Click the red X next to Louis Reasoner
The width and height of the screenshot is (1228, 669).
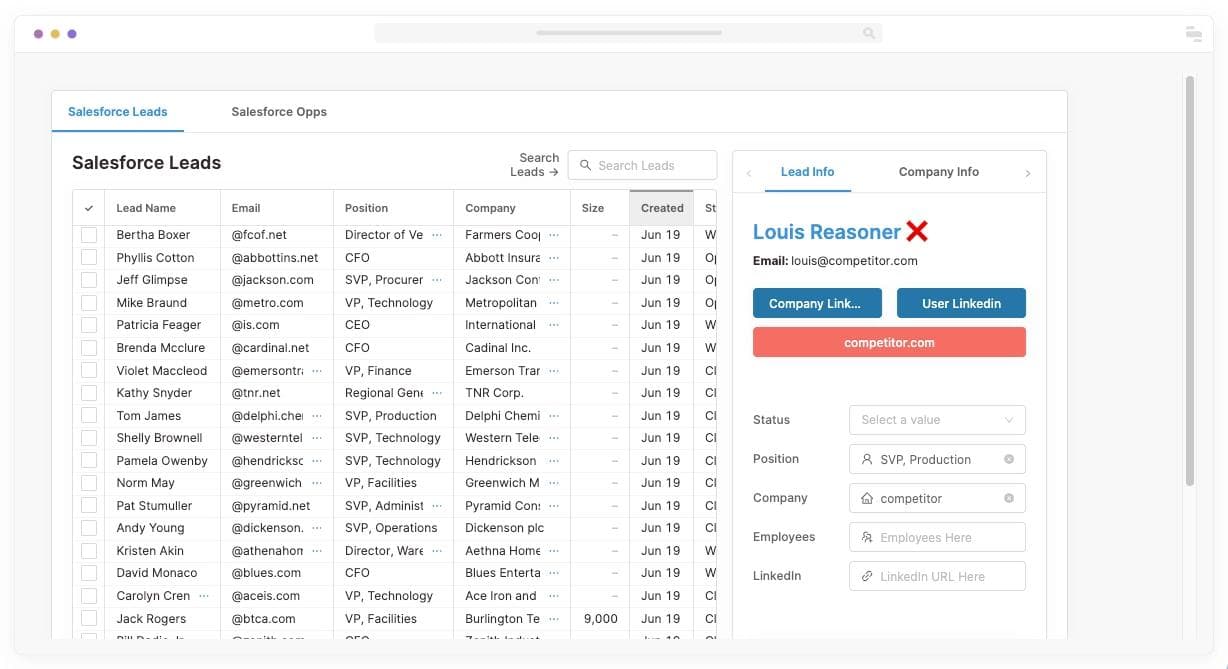(917, 232)
